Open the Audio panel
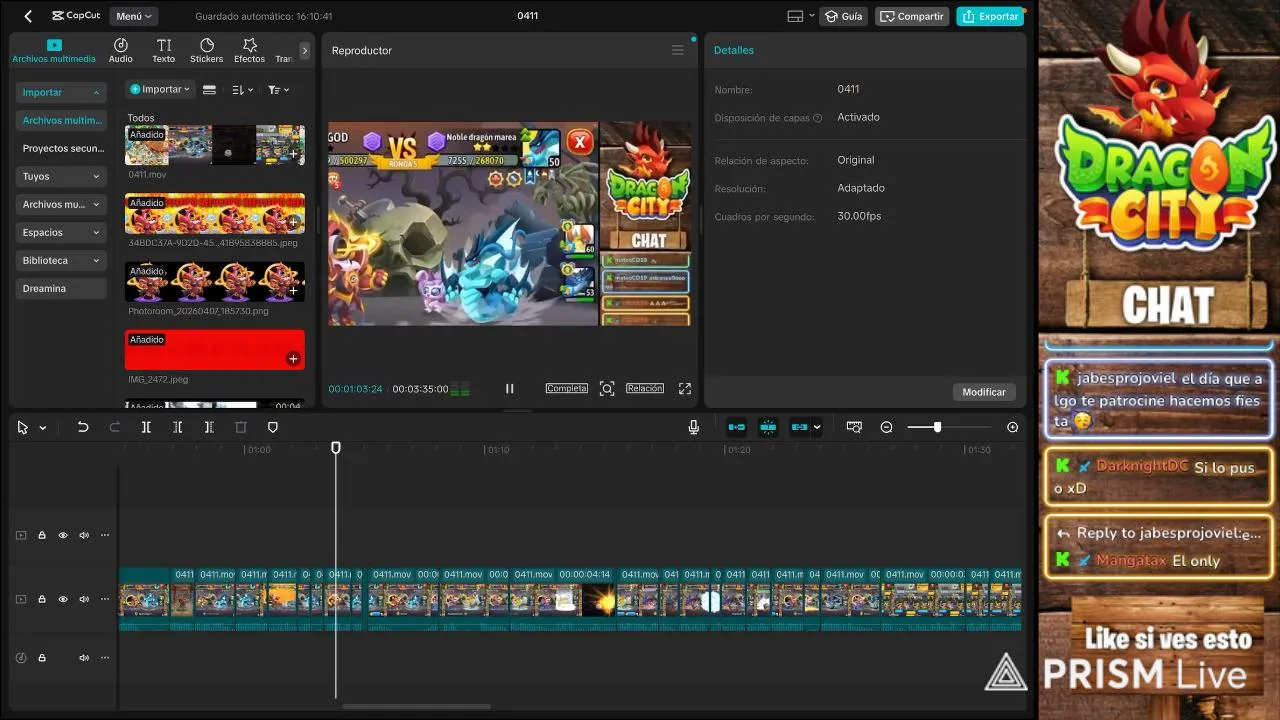This screenshot has height=720, width=1280. tap(120, 50)
